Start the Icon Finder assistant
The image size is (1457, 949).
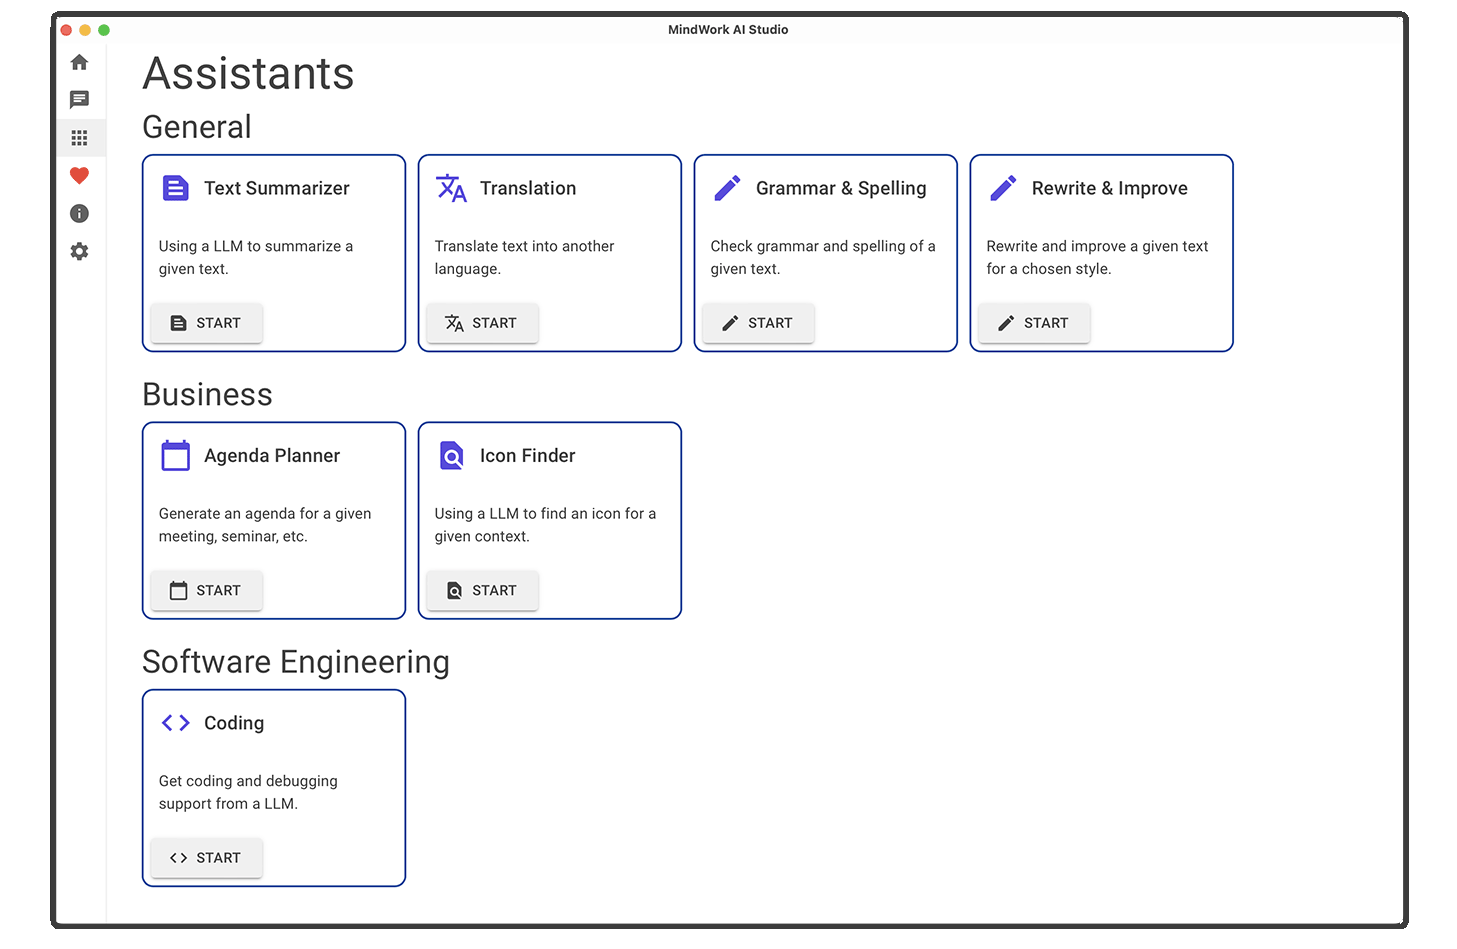click(482, 590)
